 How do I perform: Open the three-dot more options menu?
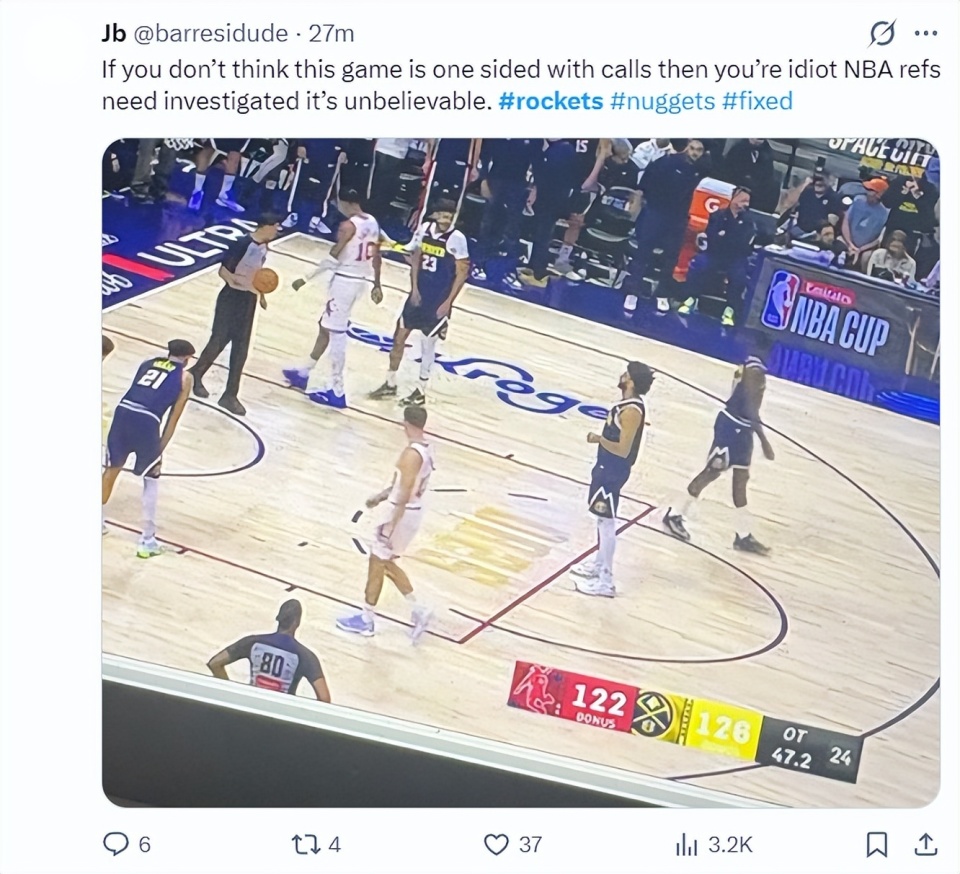pos(926,34)
